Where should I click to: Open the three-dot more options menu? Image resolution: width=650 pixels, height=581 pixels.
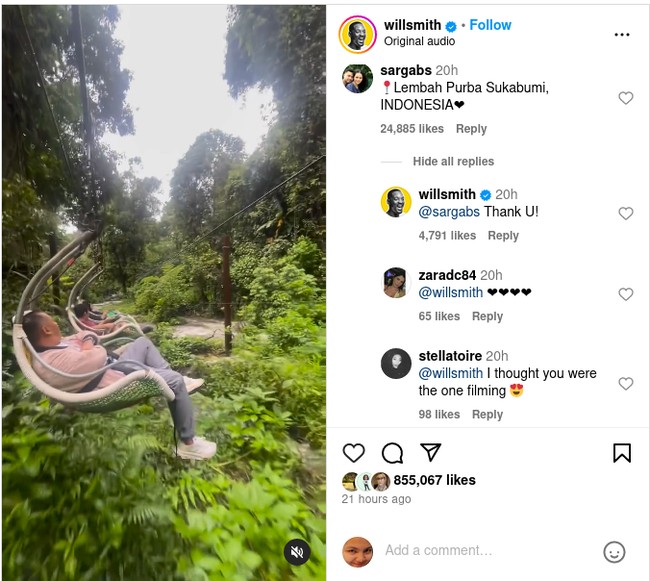(x=622, y=34)
